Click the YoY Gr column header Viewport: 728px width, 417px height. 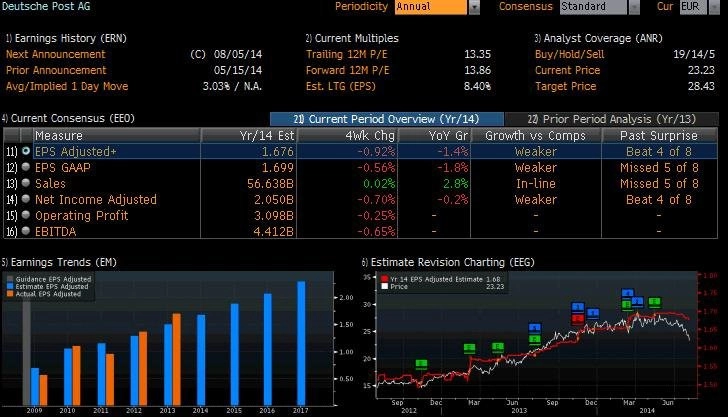coord(434,136)
